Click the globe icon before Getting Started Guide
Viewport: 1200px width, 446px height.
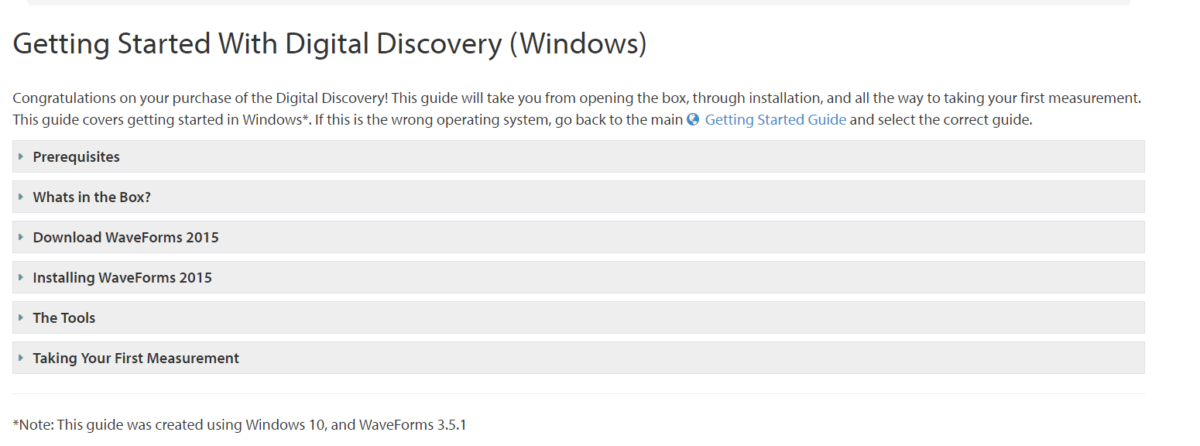coord(693,120)
